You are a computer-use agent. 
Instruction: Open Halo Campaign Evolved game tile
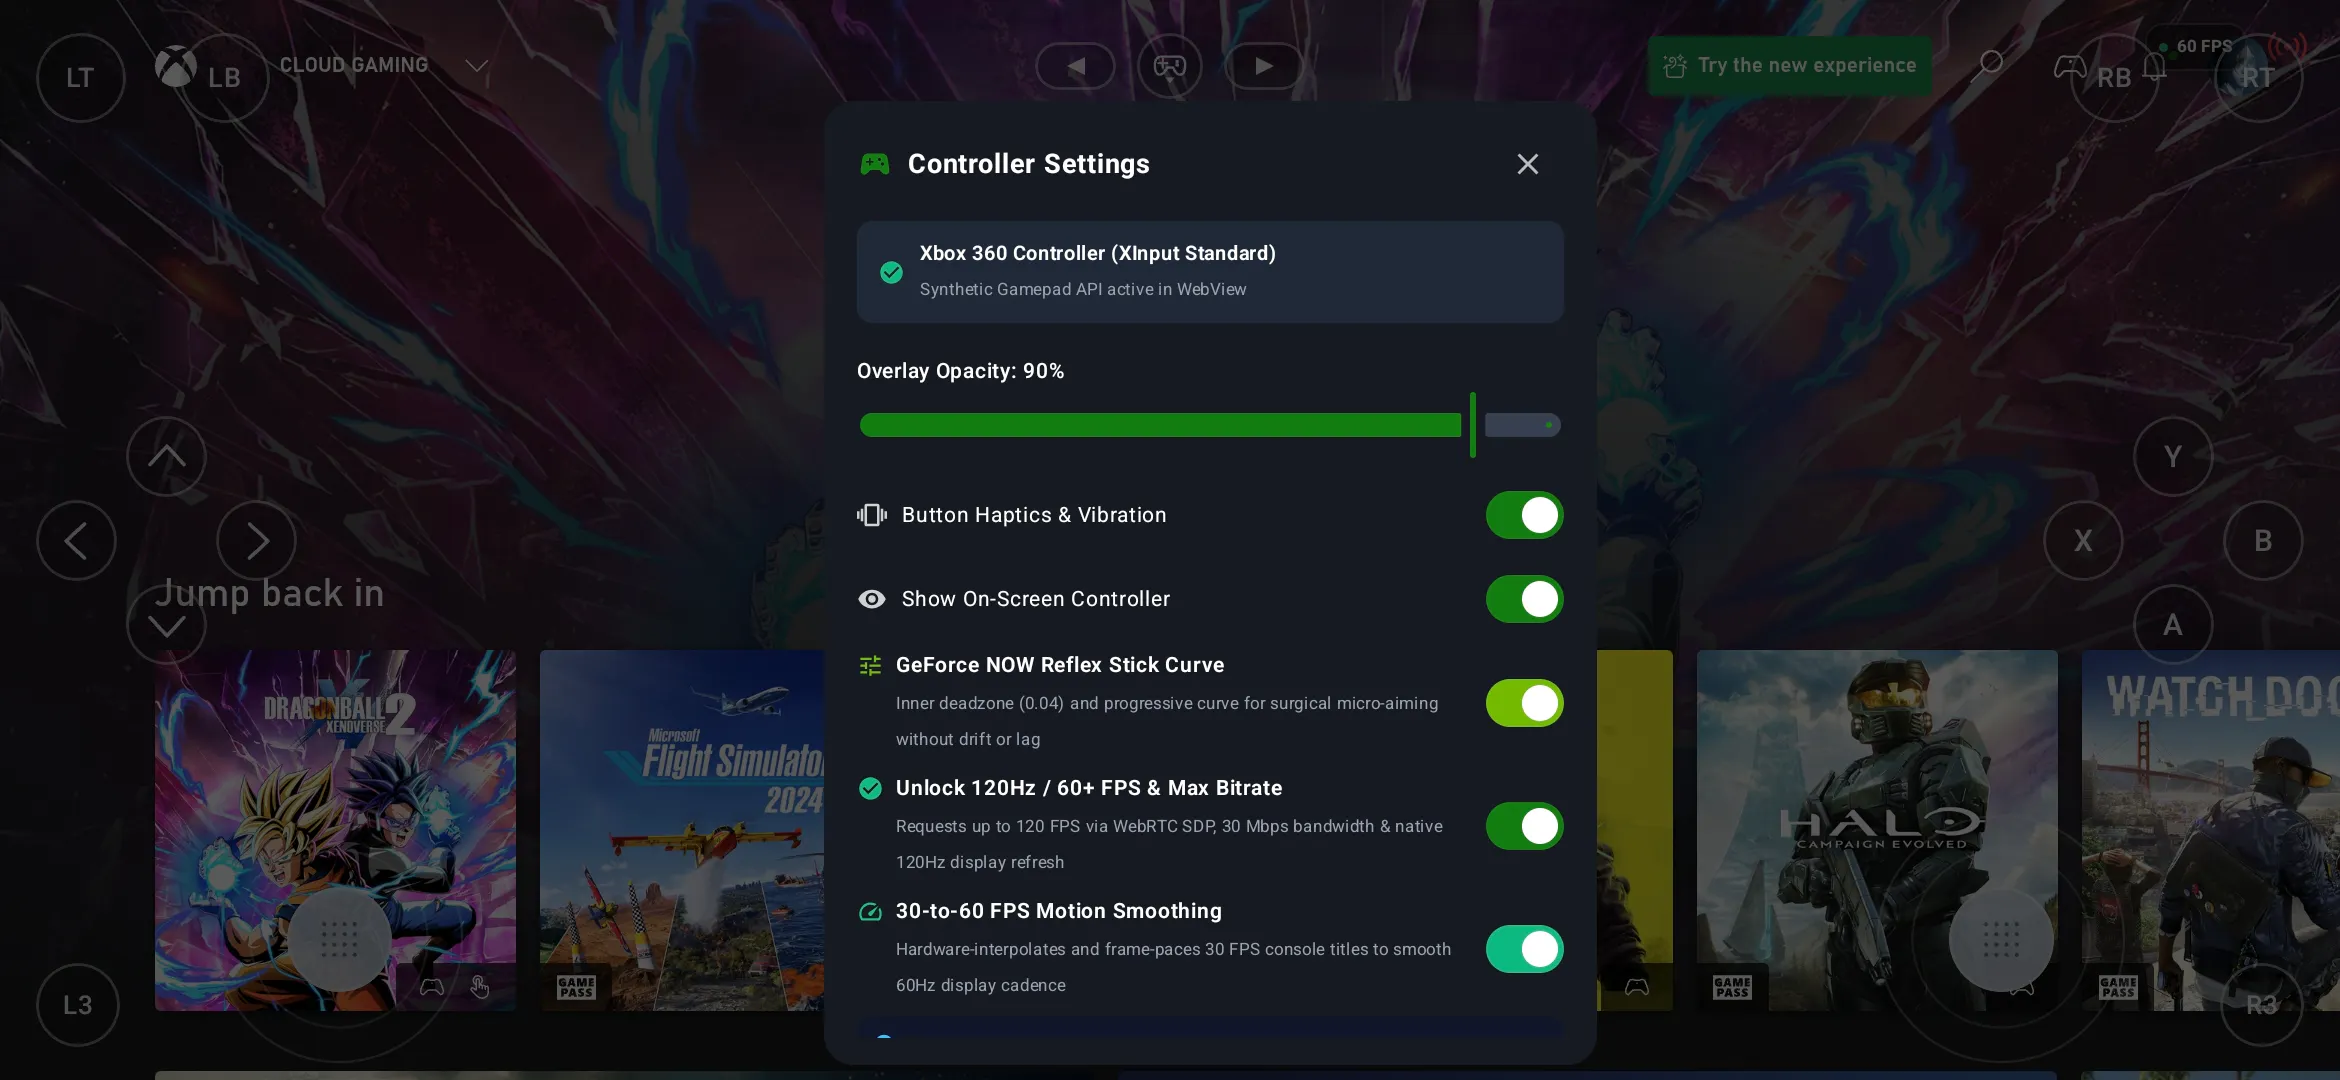point(1877,830)
